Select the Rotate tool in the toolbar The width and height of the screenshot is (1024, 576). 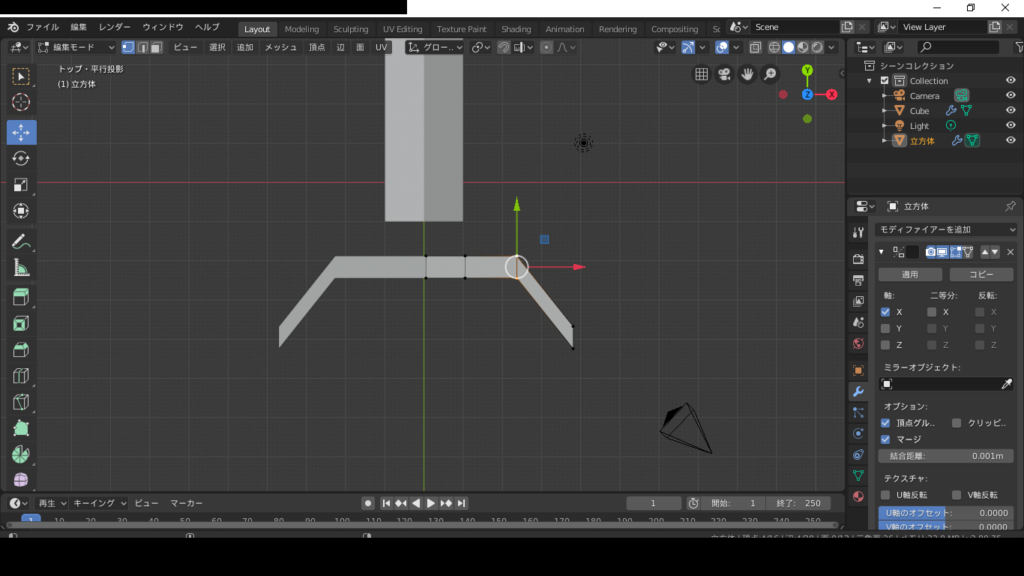point(21,159)
